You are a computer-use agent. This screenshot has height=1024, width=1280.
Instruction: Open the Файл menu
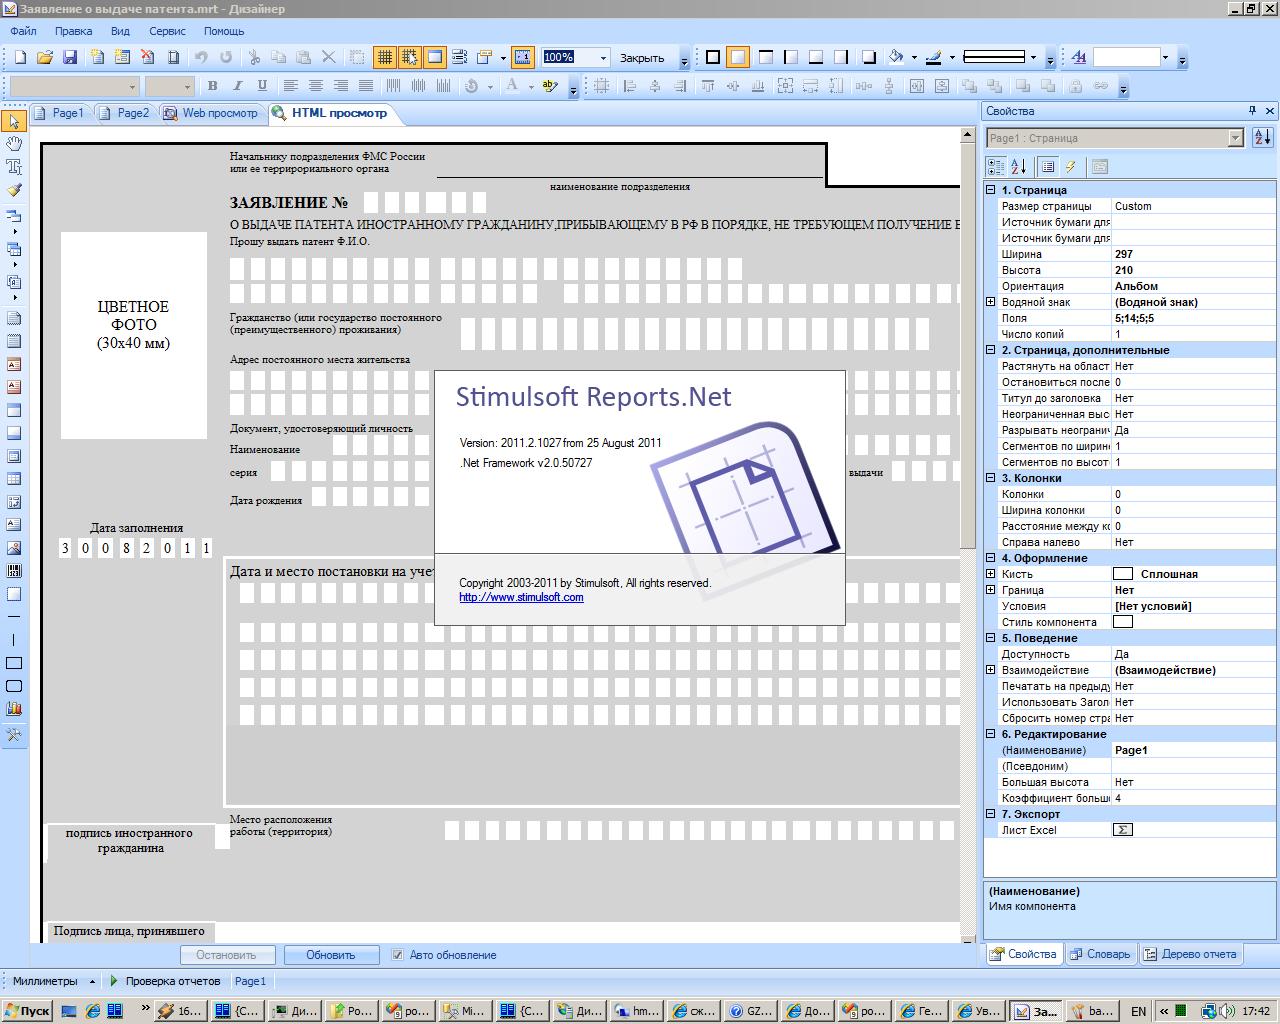[23, 31]
